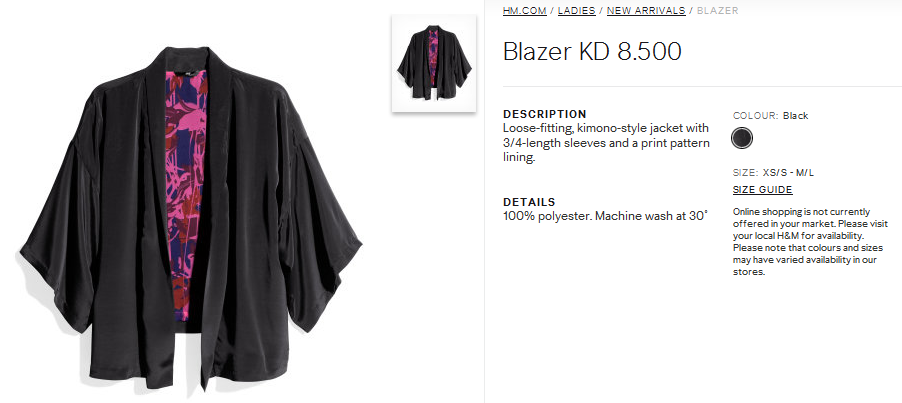Click the DESCRIPTION heading
902x403 pixels.
tap(545, 114)
